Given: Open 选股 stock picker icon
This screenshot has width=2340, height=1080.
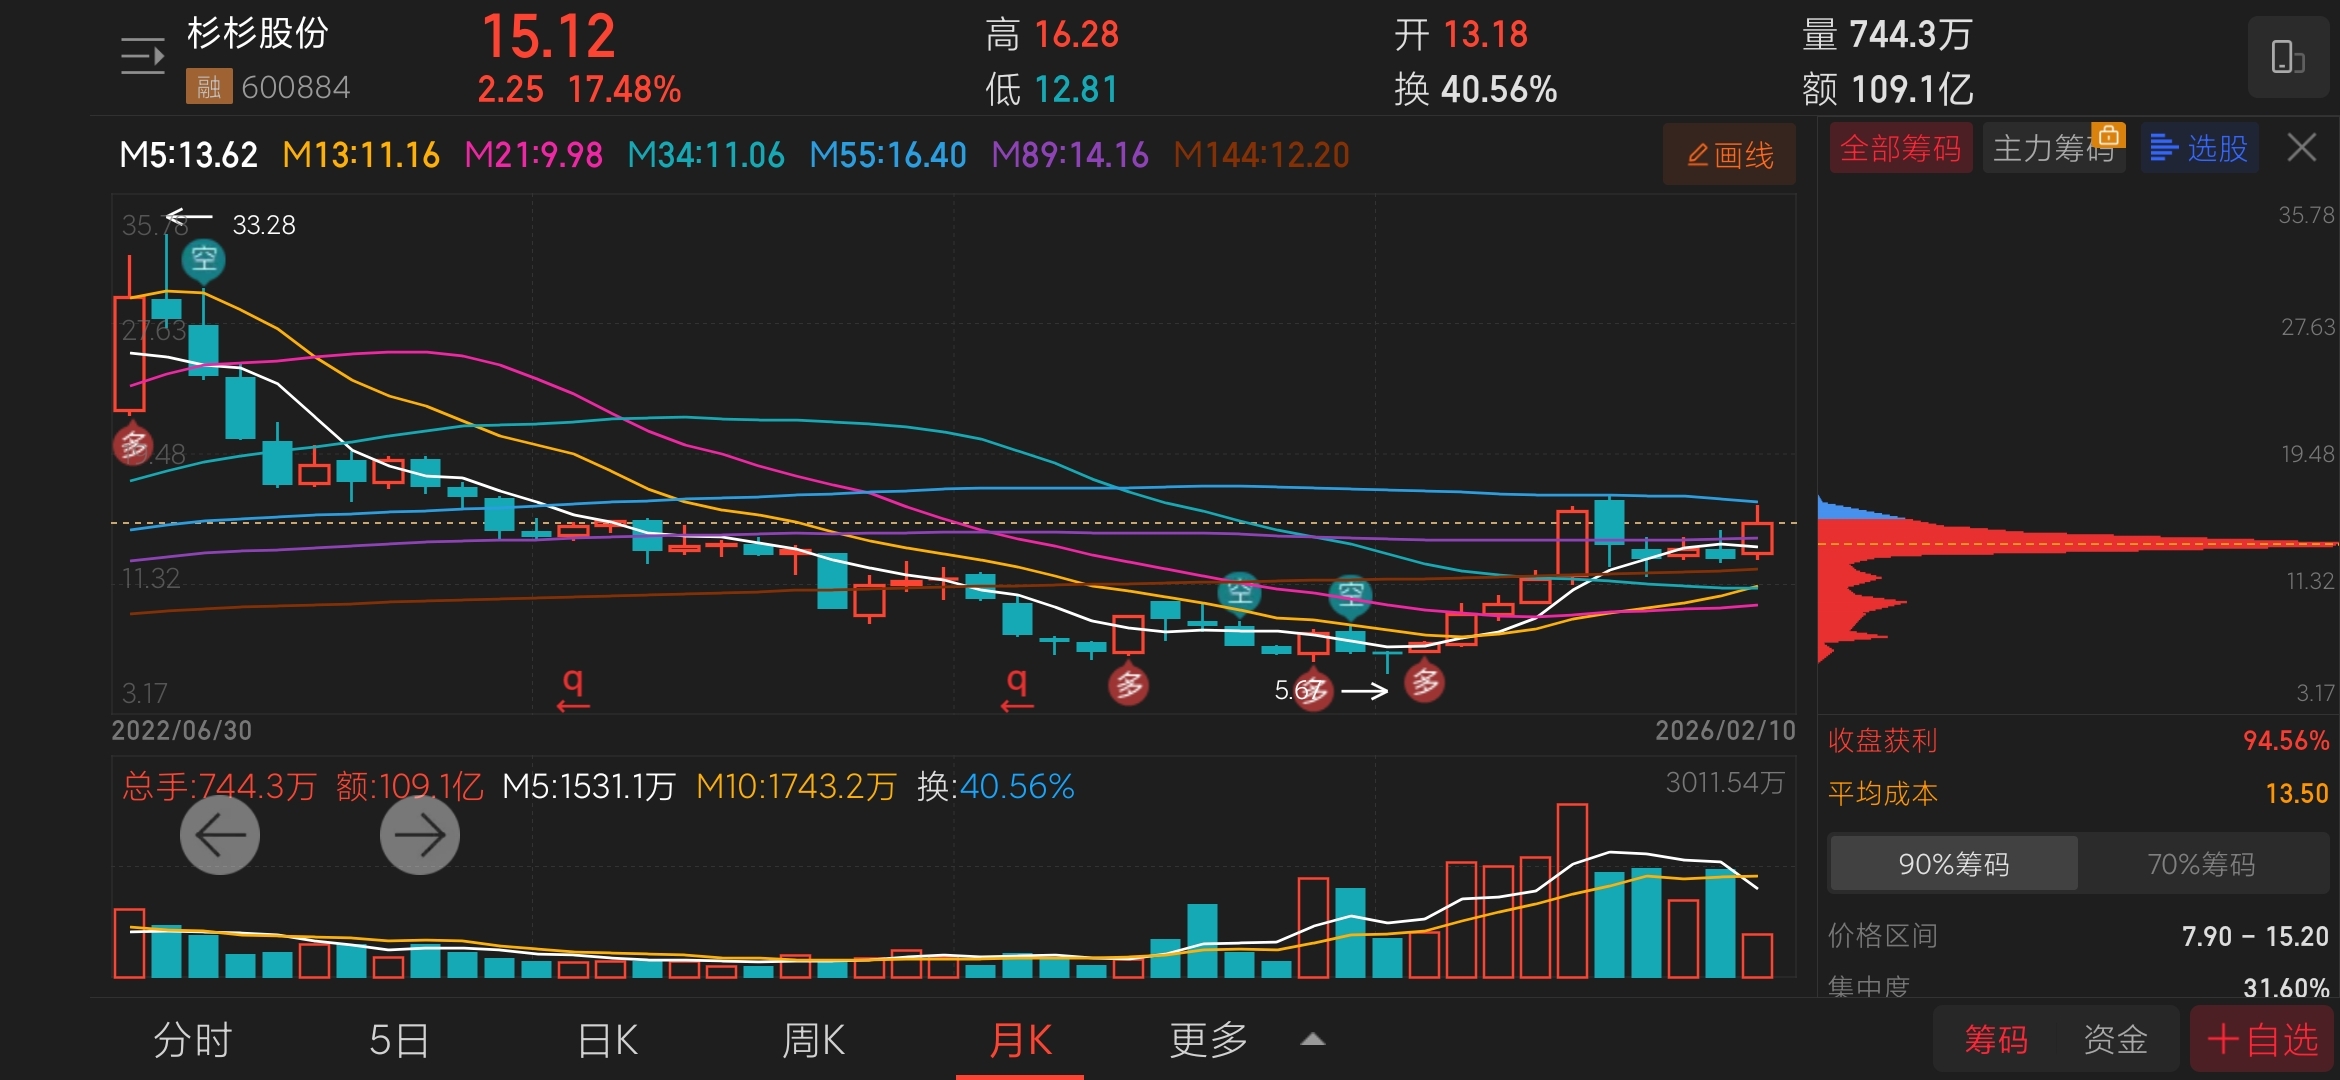Looking at the screenshot, I should [x=2199, y=148].
